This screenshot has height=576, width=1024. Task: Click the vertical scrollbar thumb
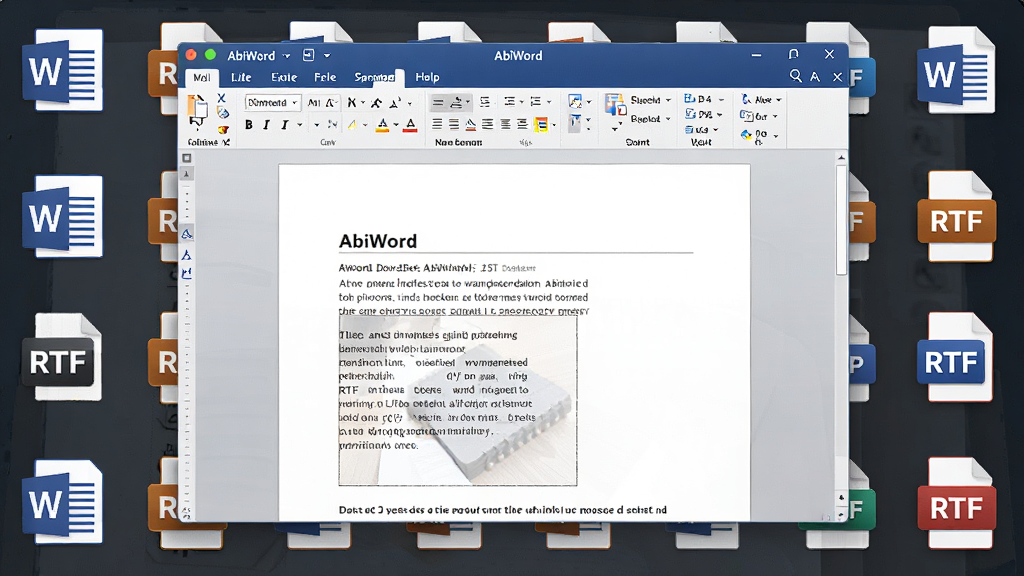tap(841, 219)
